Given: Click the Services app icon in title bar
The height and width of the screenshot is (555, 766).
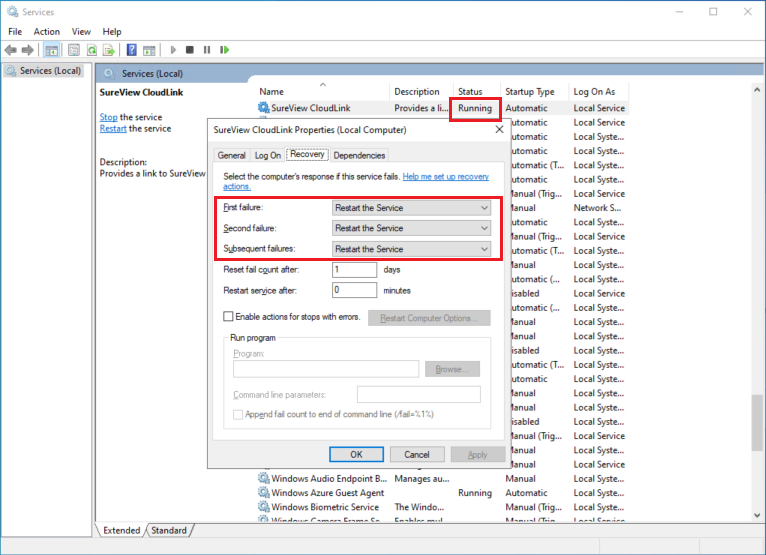Looking at the screenshot, I should tap(12, 12).
